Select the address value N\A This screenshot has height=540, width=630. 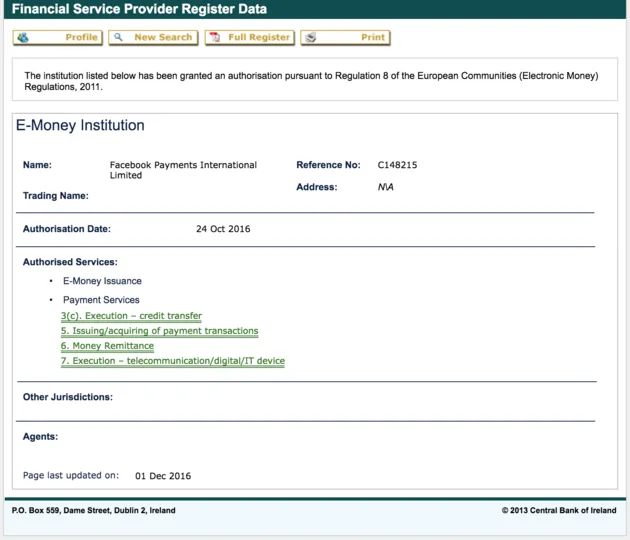386,187
